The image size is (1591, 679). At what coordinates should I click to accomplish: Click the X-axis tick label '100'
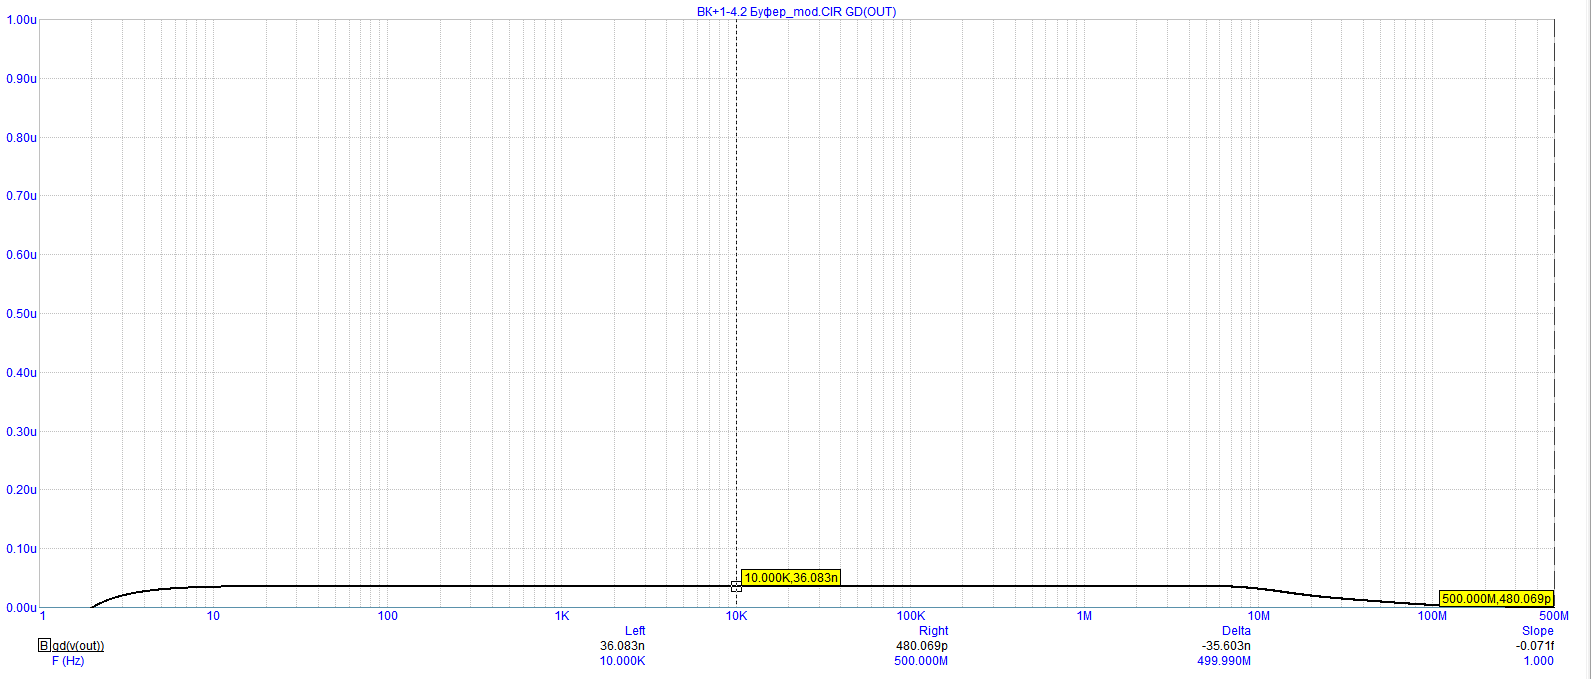point(388,616)
